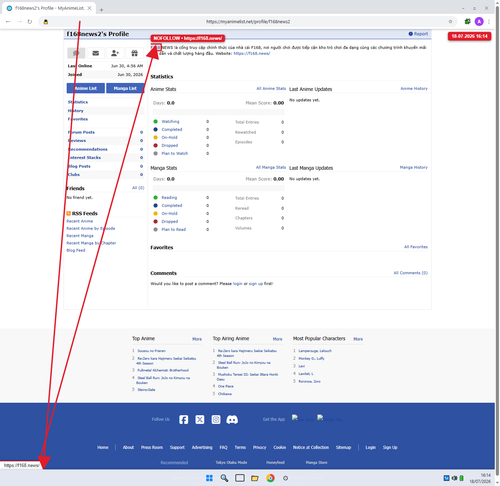
Task: Open Blog Posts in sidebar
Action: click(79, 166)
